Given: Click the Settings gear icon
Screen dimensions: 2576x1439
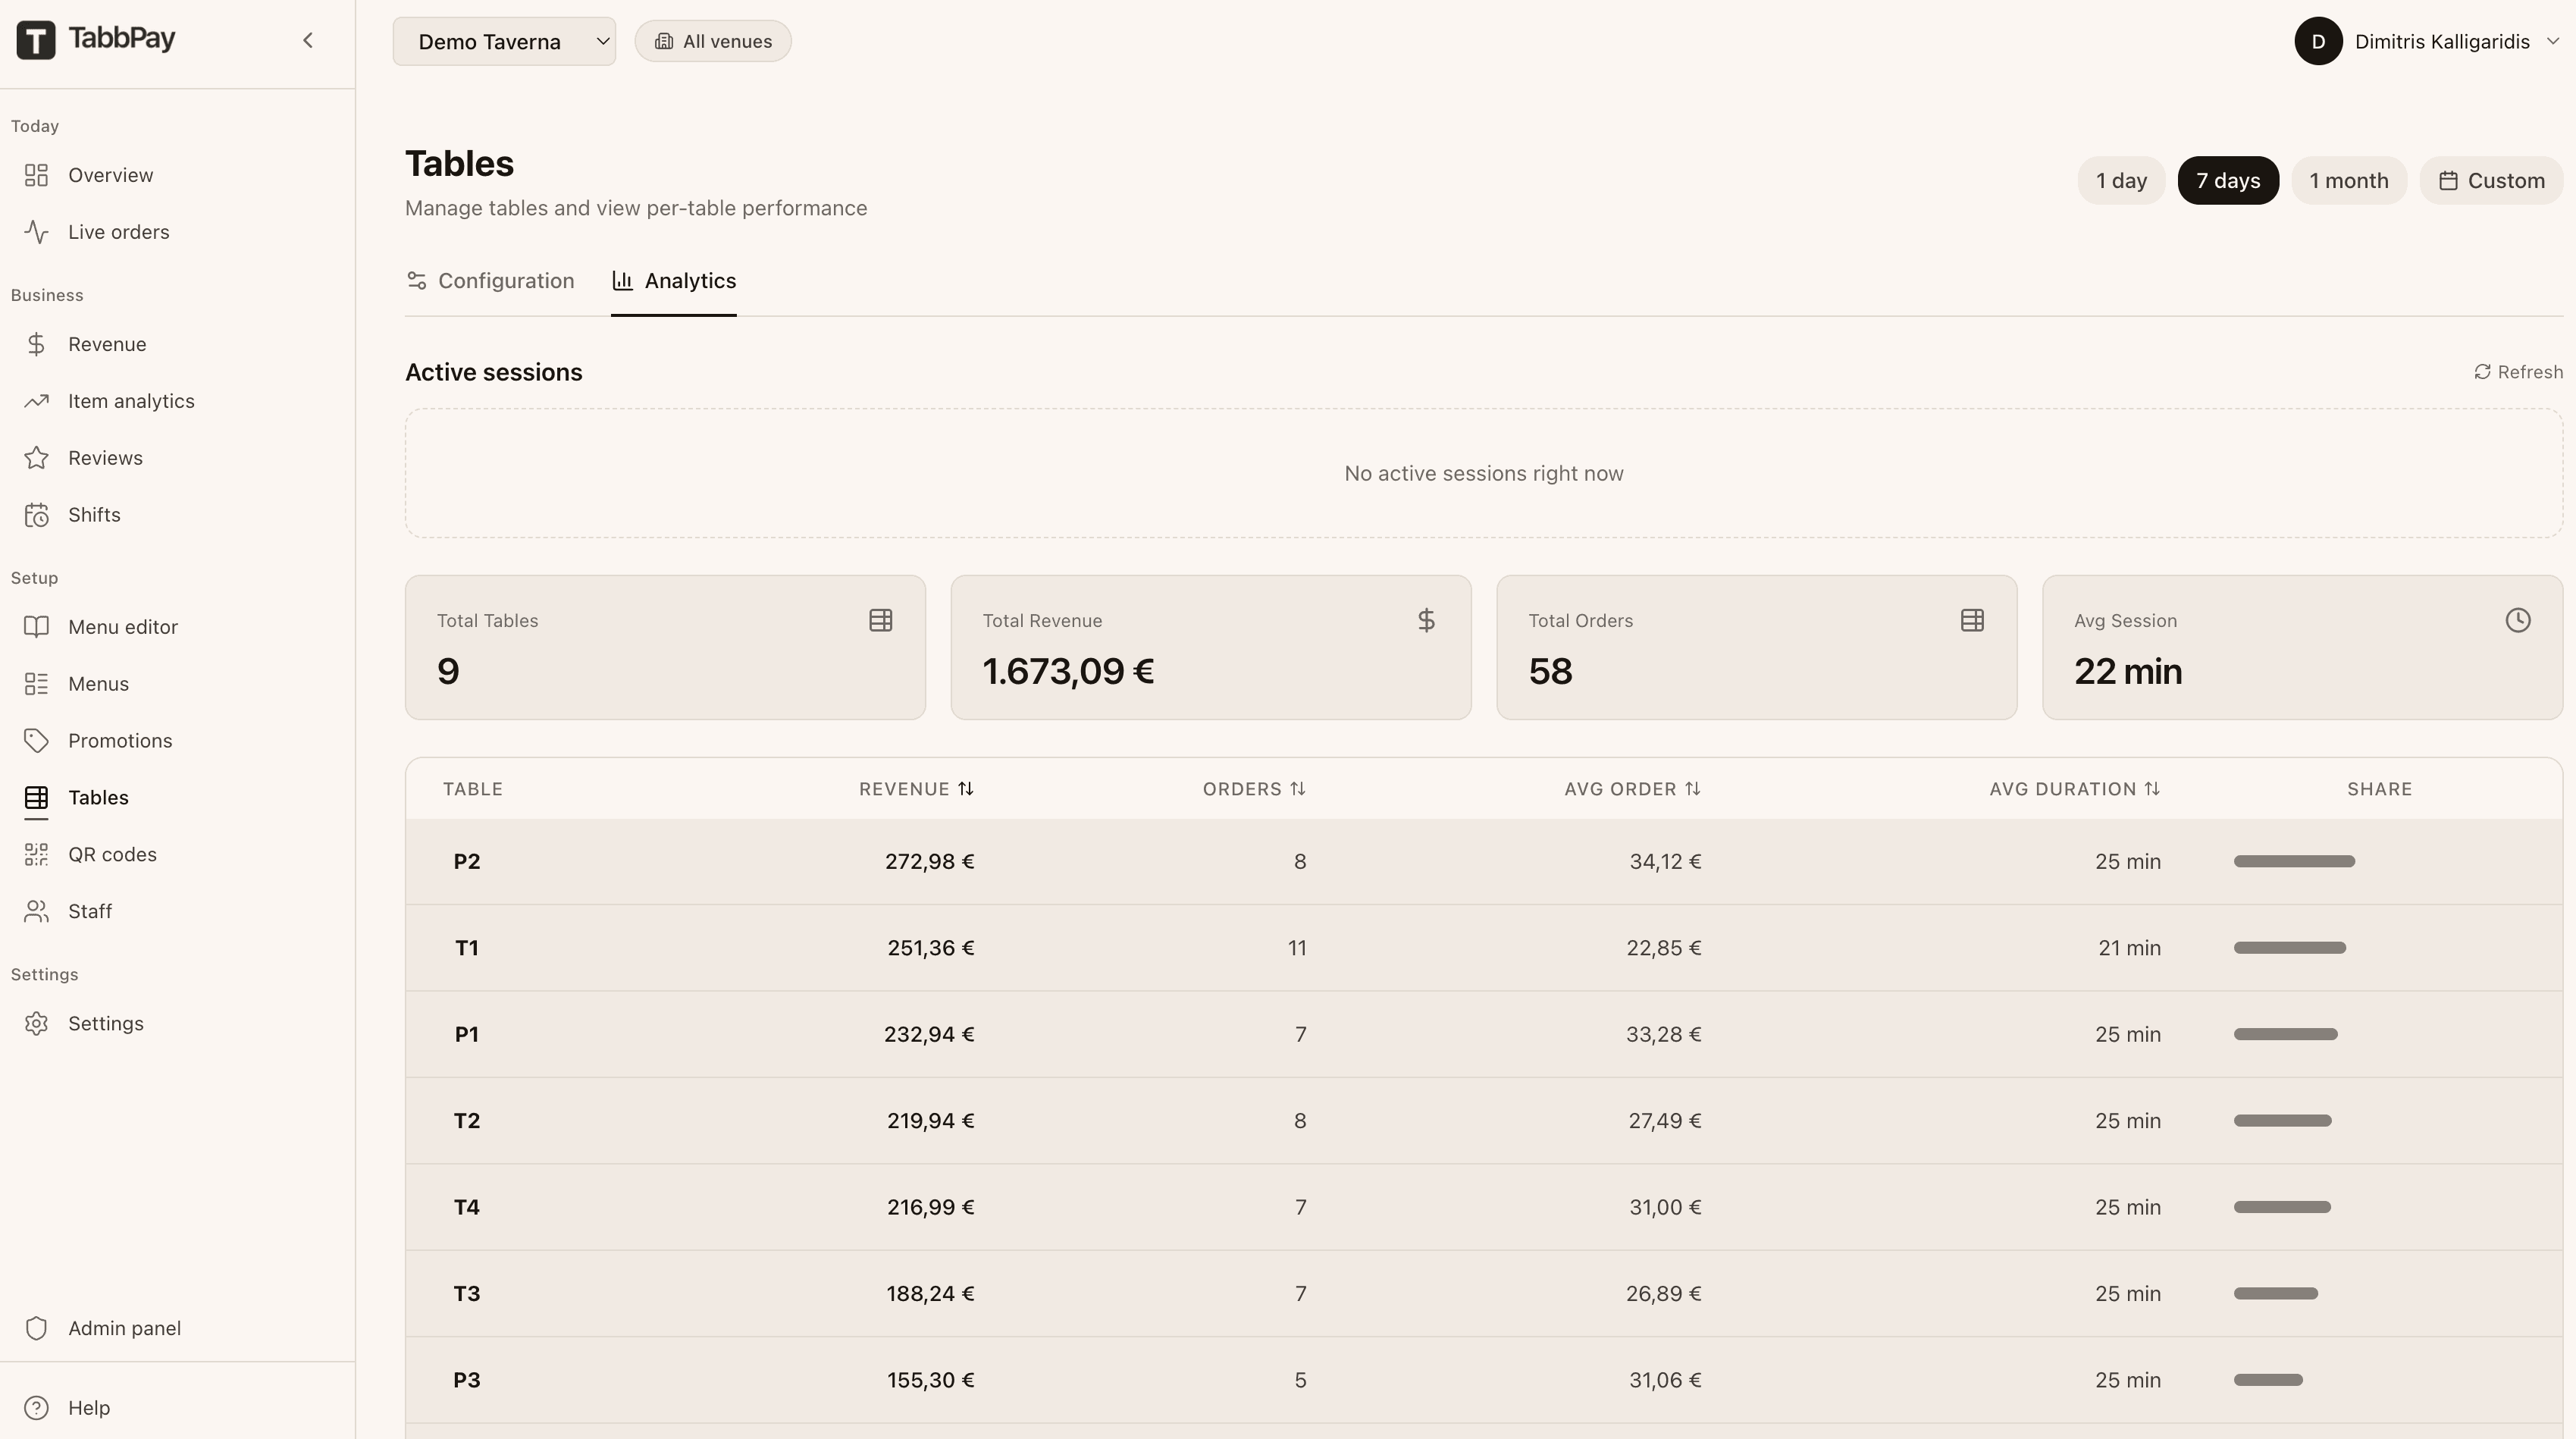Looking at the screenshot, I should (x=36, y=1024).
